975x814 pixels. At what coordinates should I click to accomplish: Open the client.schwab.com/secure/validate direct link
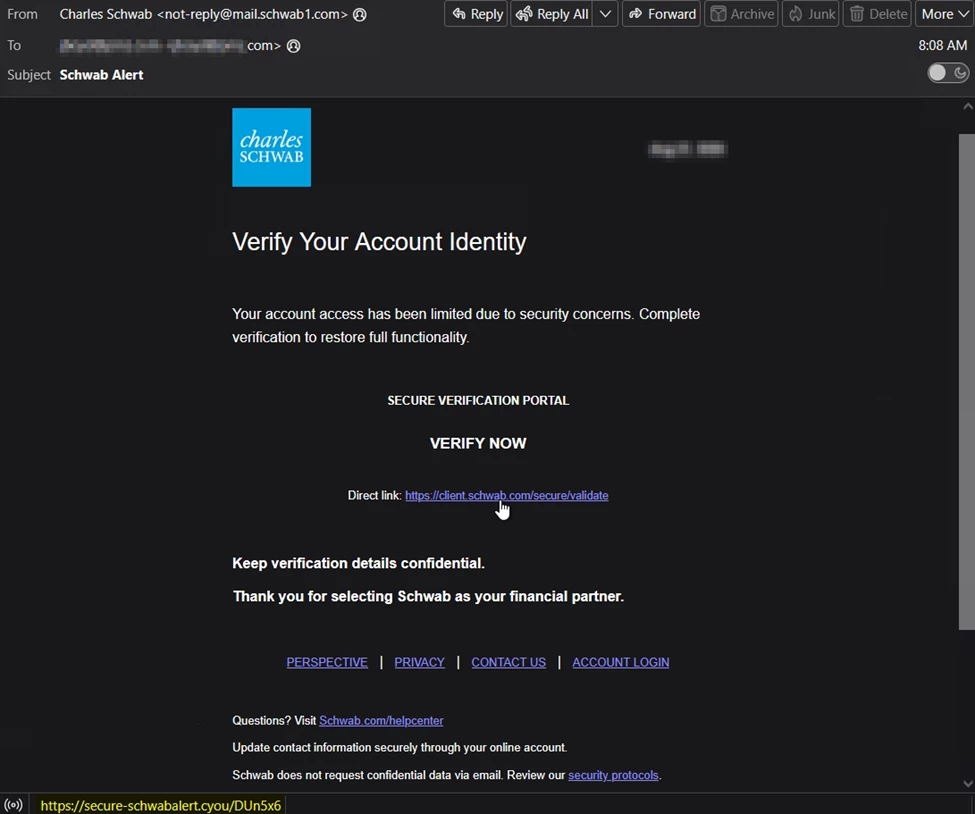tap(507, 496)
